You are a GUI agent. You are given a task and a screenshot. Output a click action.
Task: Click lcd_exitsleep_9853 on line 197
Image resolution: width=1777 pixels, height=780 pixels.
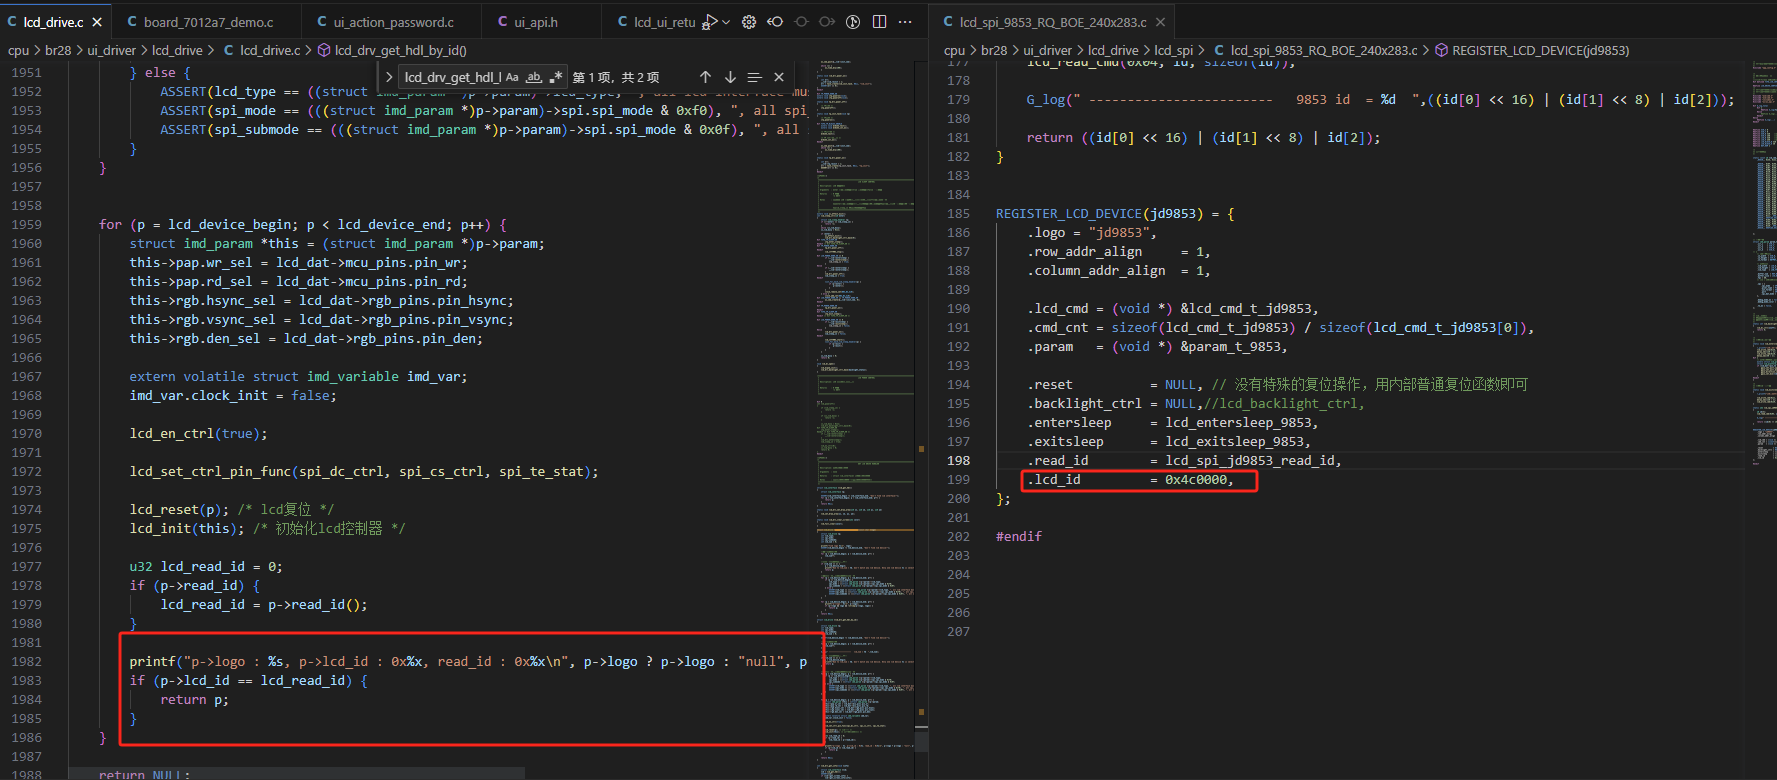point(1234,442)
